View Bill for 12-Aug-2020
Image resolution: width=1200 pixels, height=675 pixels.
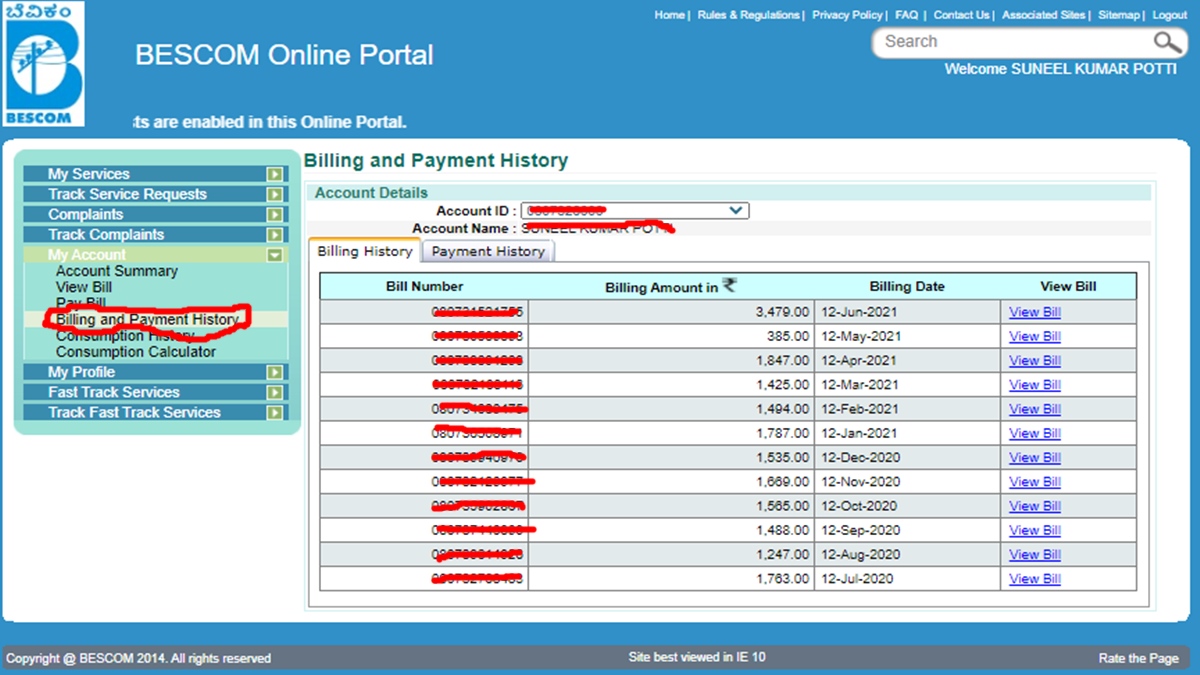[x=1035, y=554]
